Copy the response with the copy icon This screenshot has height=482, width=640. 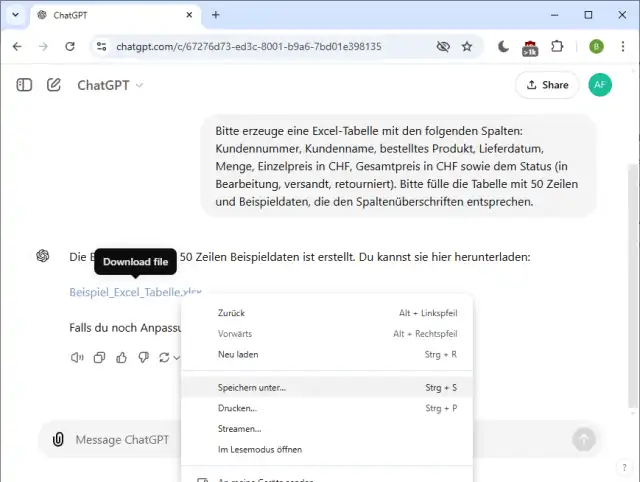(99, 358)
